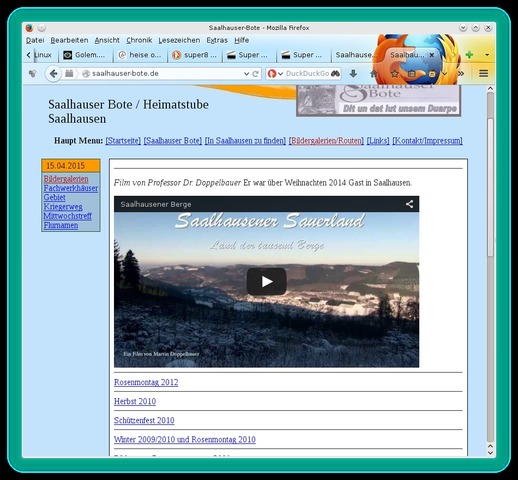Viewport: 518px width, 480px height.
Task: Switch to the second Super ... clapperboard tab
Action: (x=304, y=55)
